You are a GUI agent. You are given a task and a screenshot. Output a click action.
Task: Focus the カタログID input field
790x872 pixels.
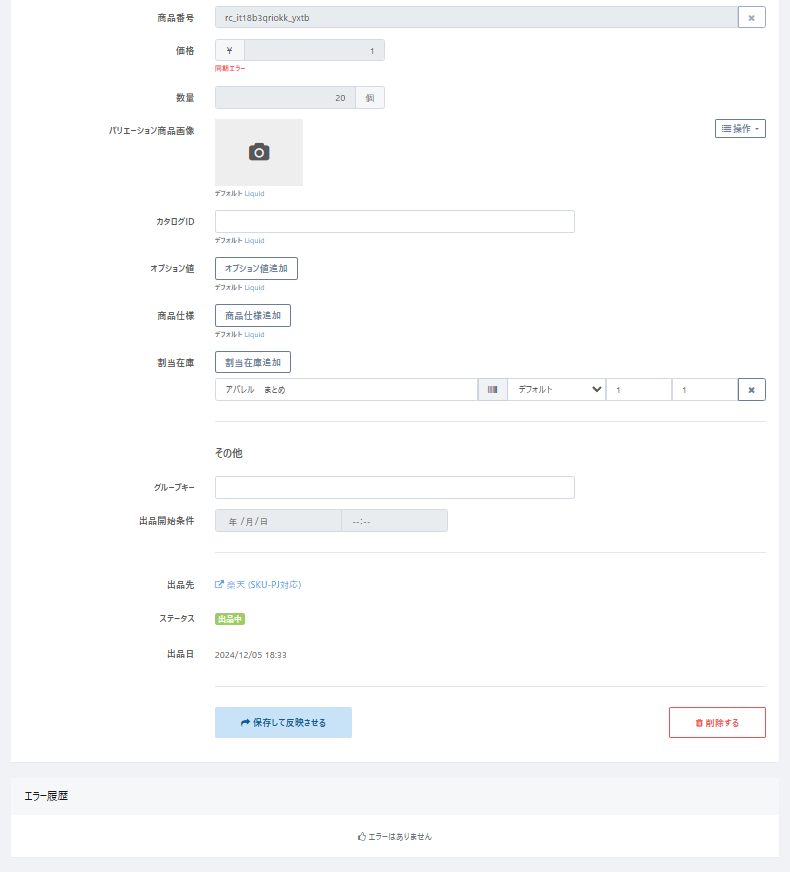[394, 221]
